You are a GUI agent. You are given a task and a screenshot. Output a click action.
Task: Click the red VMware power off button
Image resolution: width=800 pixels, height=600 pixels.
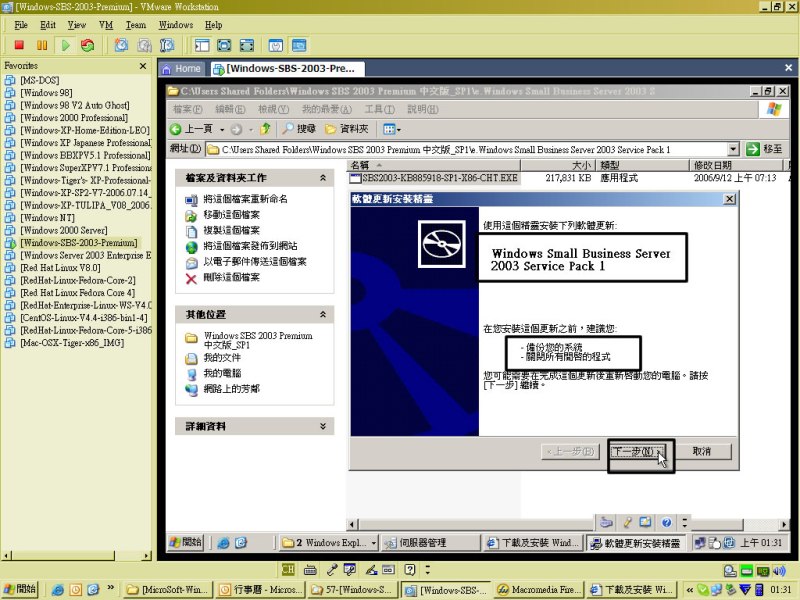point(19,45)
